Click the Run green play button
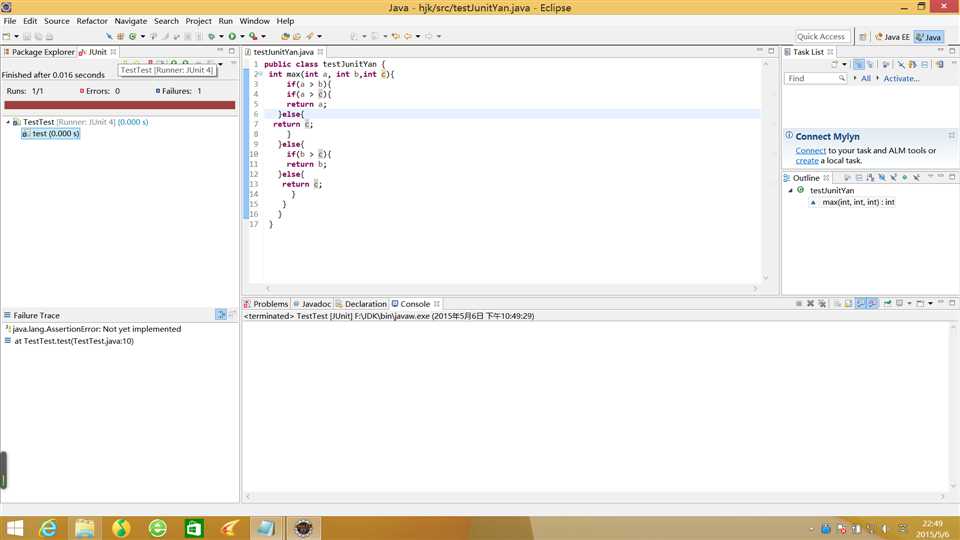Image resolution: width=960 pixels, height=540 pixels. pyautogui.click(x=232, y=36)
